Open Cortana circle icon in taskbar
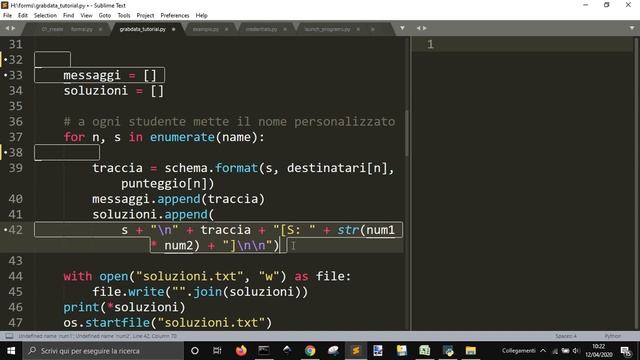This screenshot has height=360, width=640. pos(195,351)
